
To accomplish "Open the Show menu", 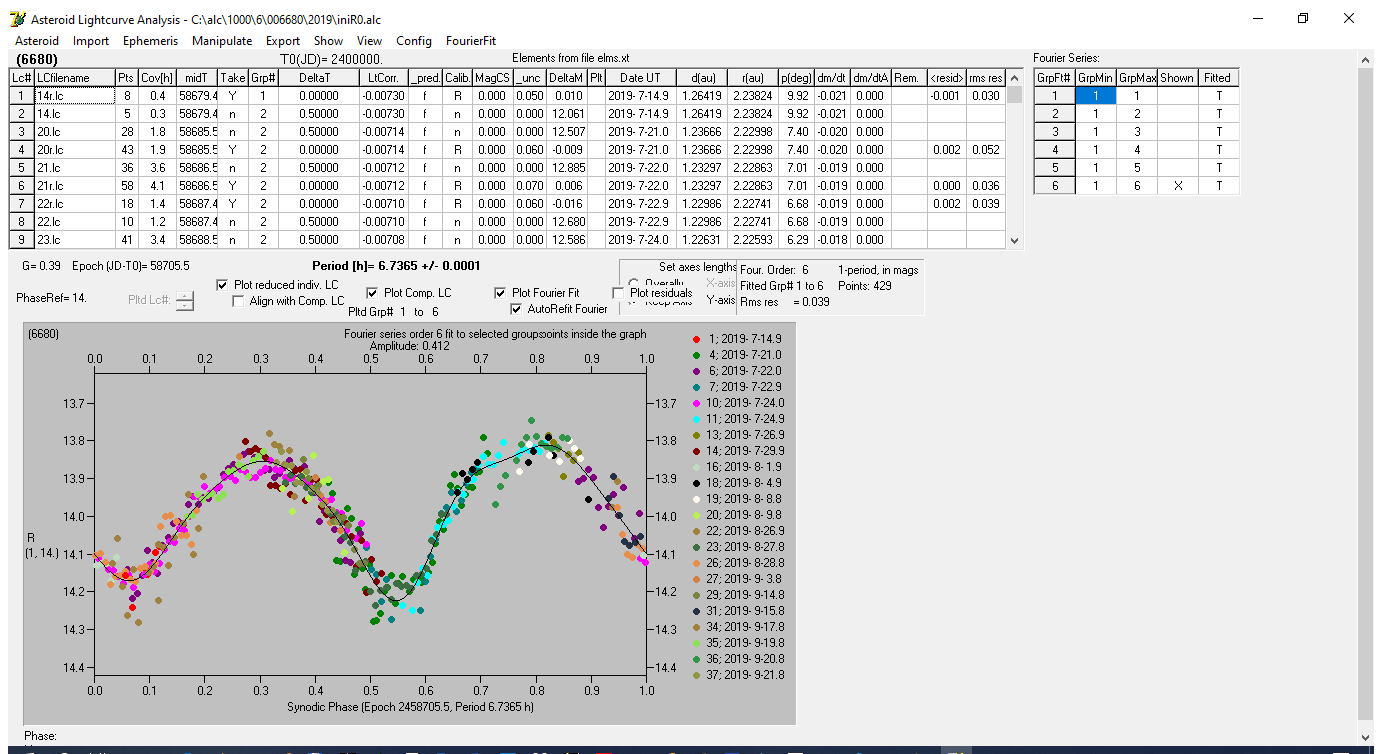I will coord(328,41).
